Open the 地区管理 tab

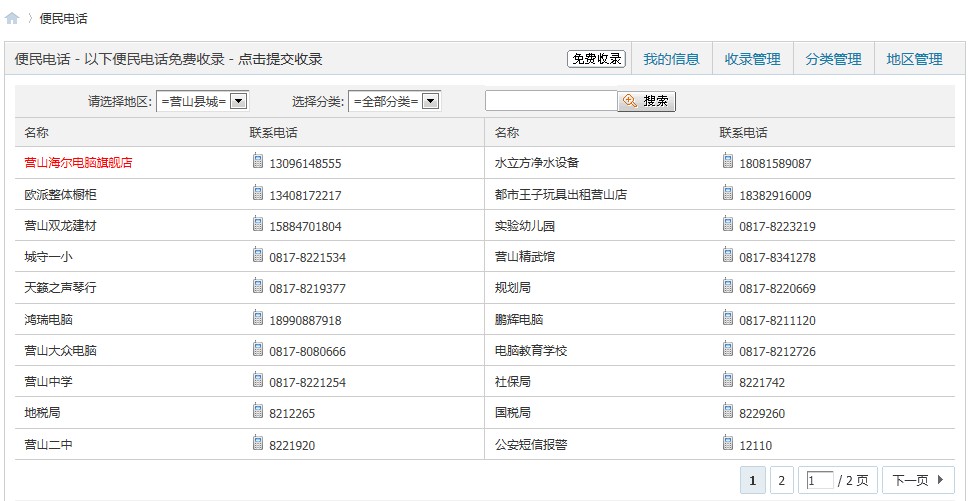coord(914,59)
